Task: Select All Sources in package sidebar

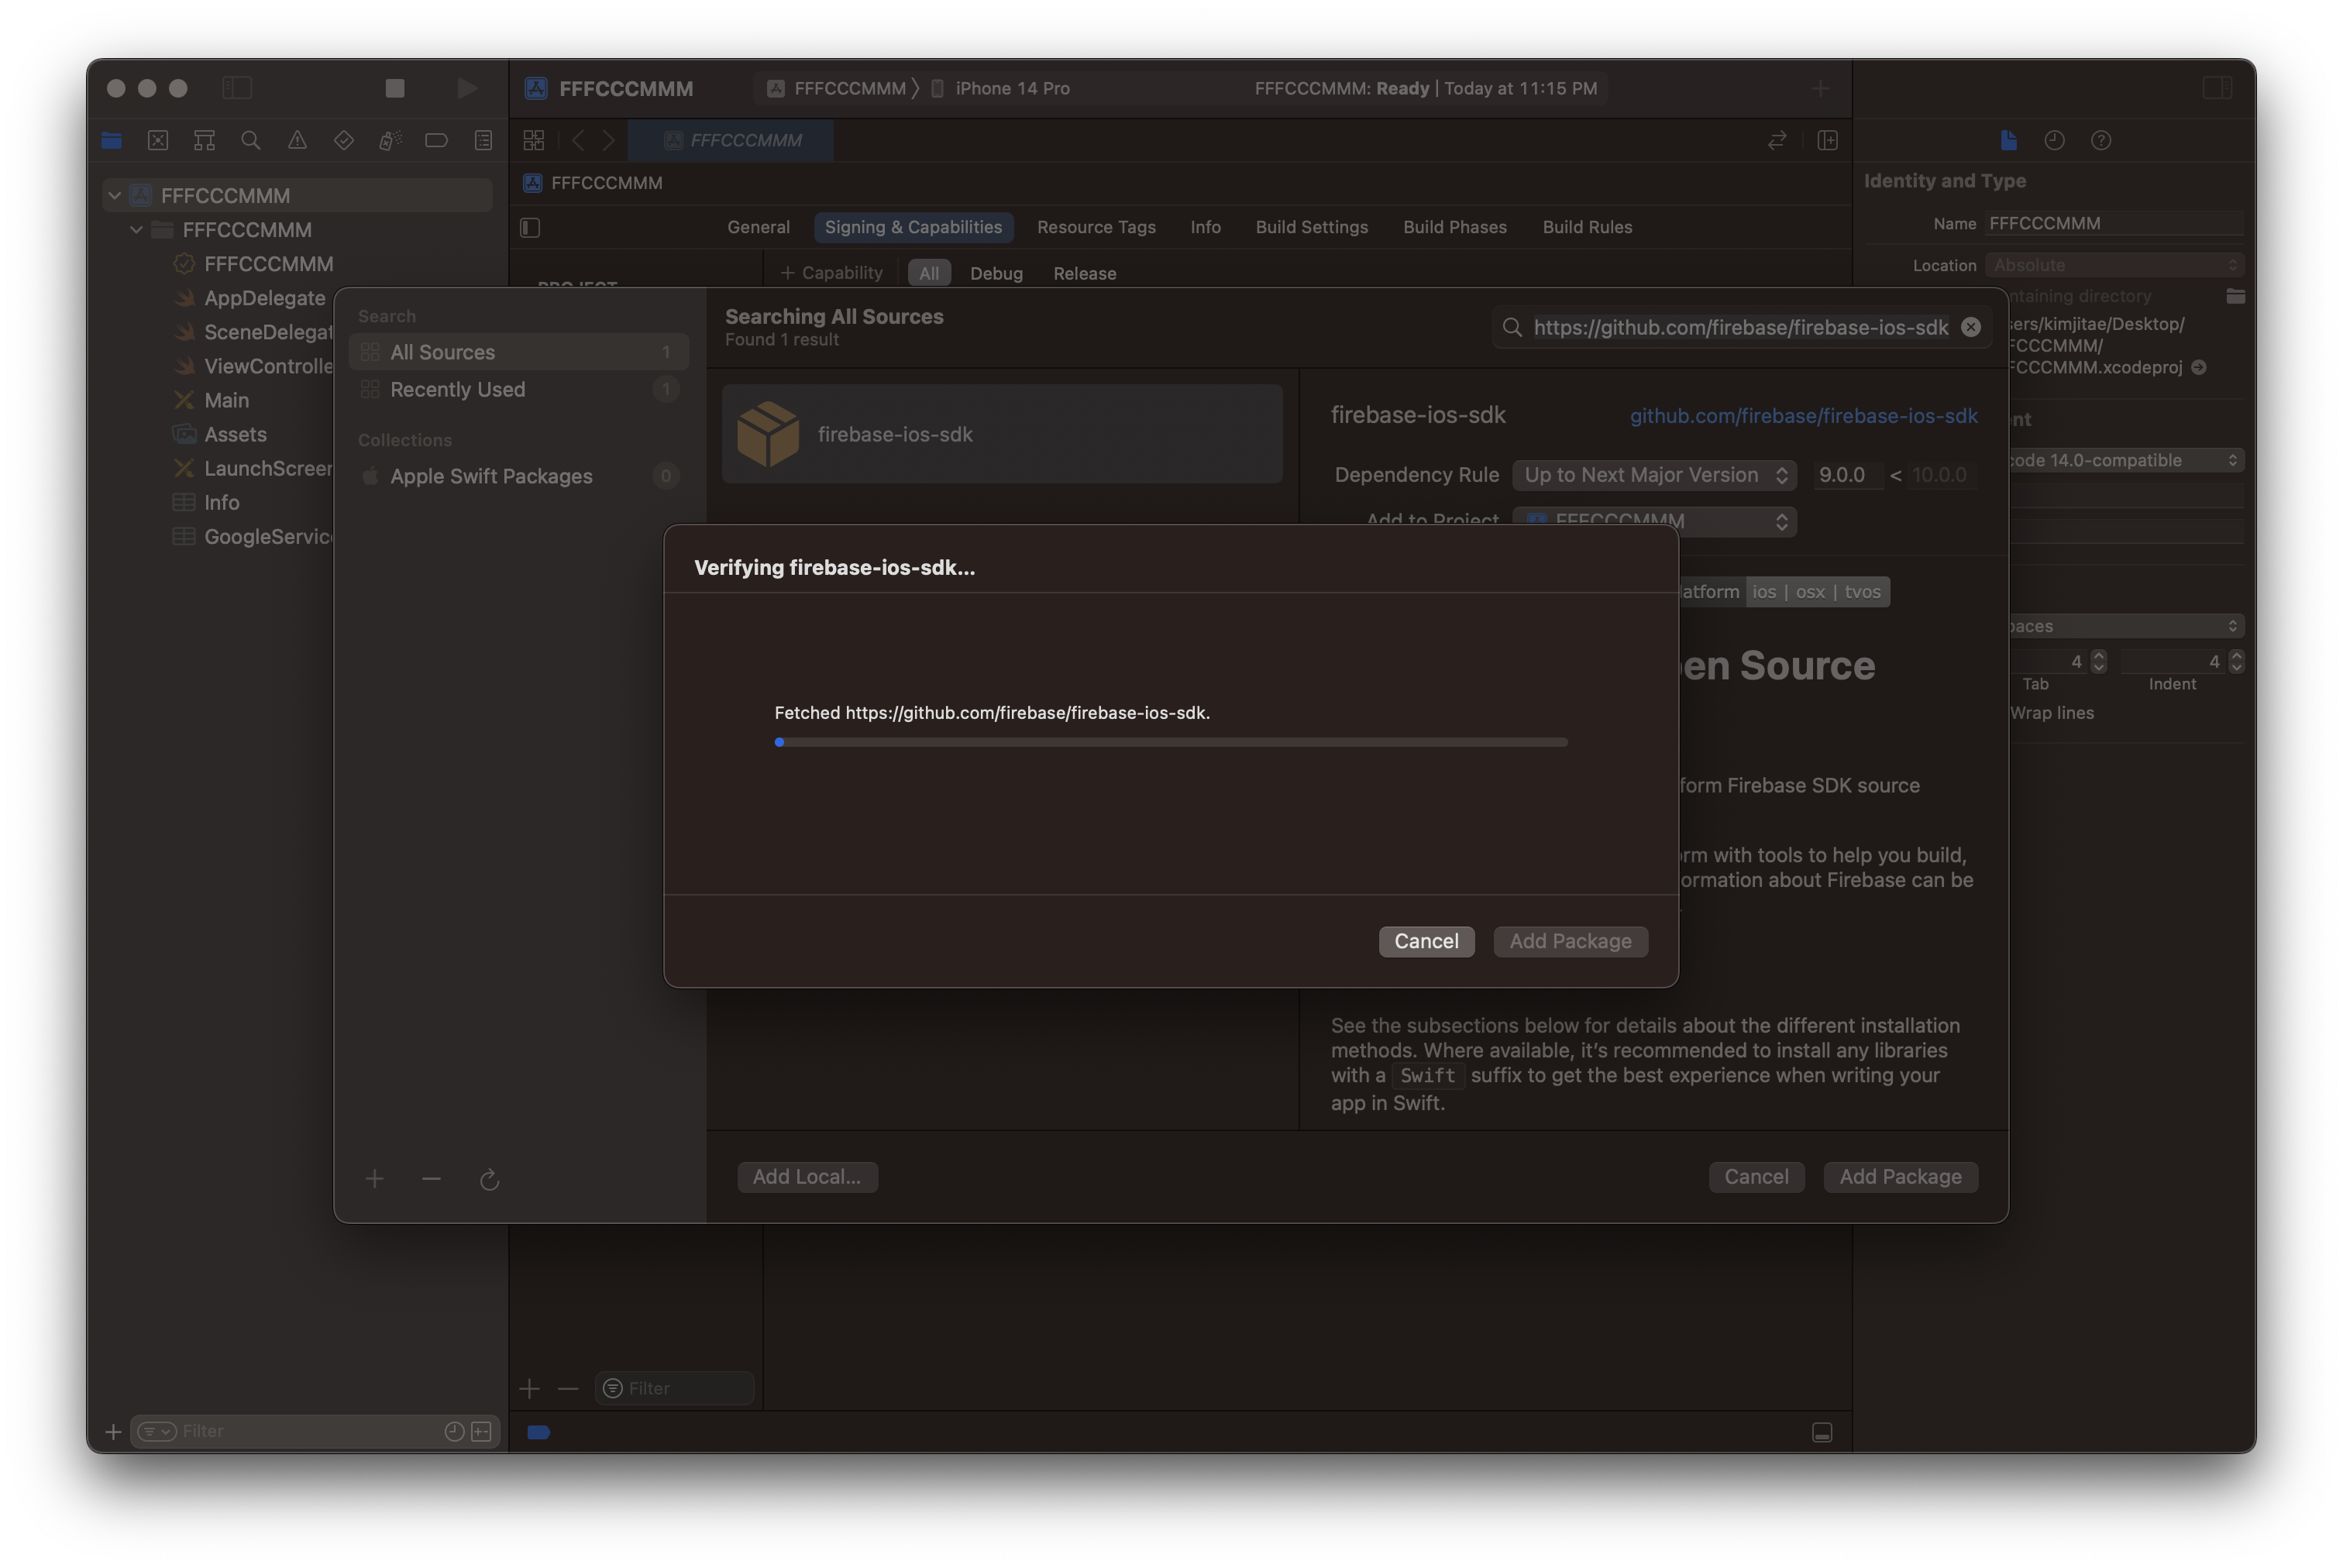Action: (519, 352)
